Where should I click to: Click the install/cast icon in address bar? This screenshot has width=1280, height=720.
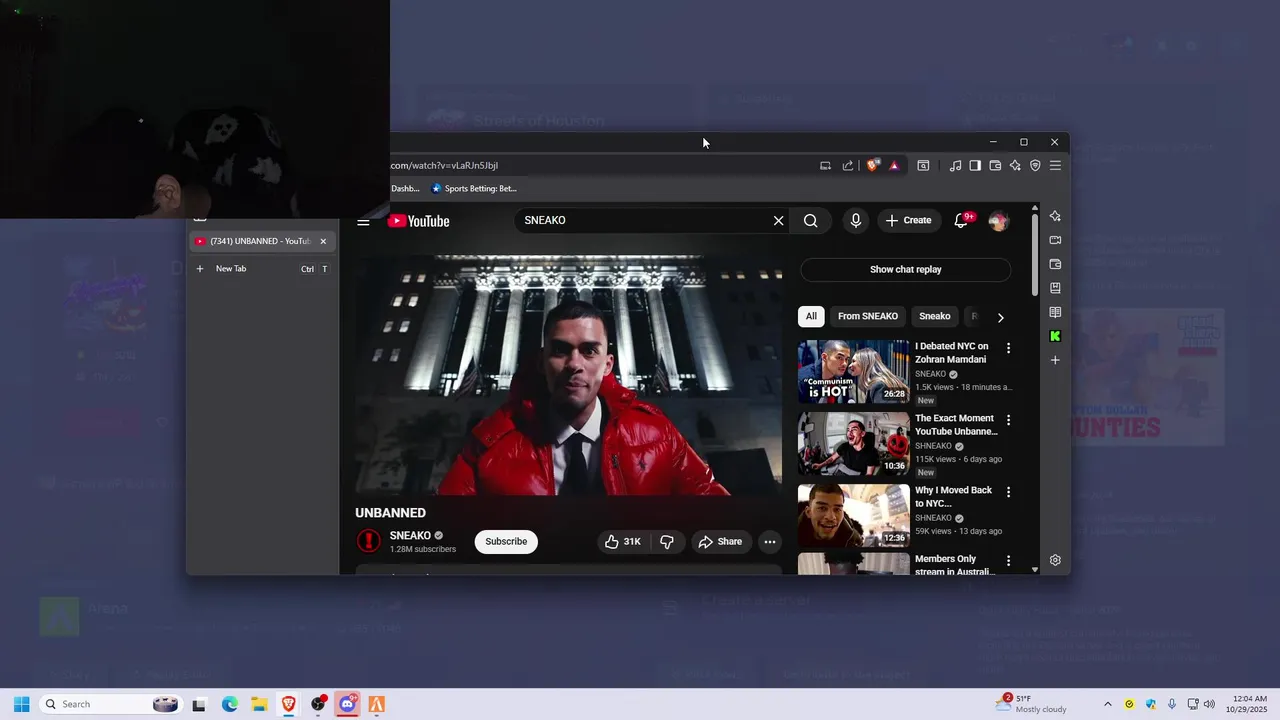[x=825, y=165]
